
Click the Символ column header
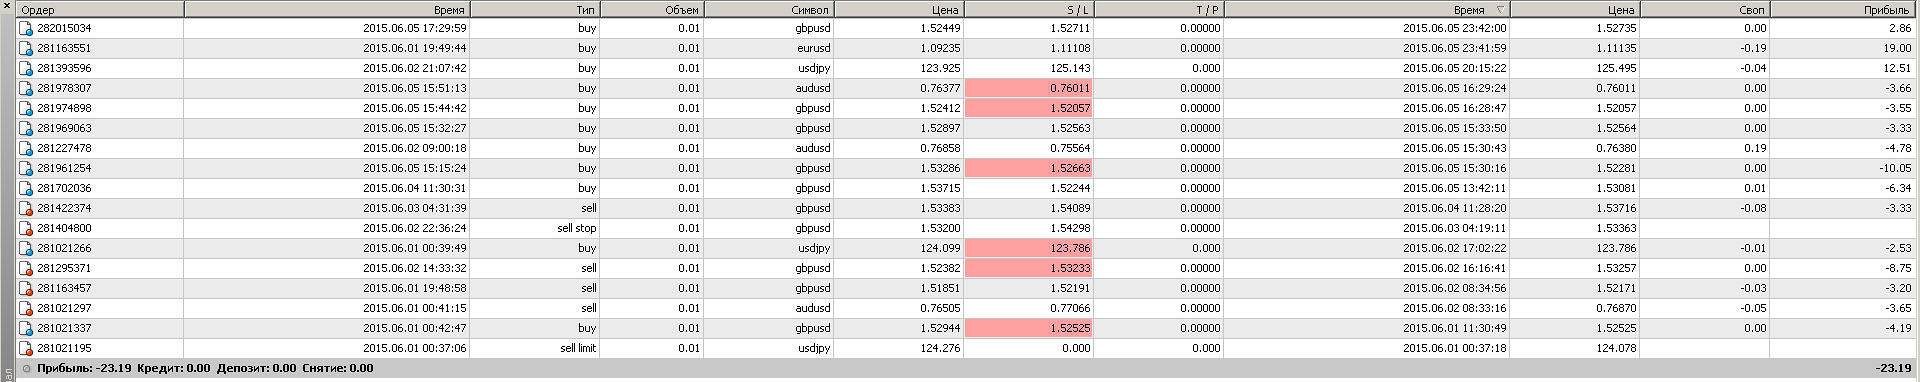point(769,10)
